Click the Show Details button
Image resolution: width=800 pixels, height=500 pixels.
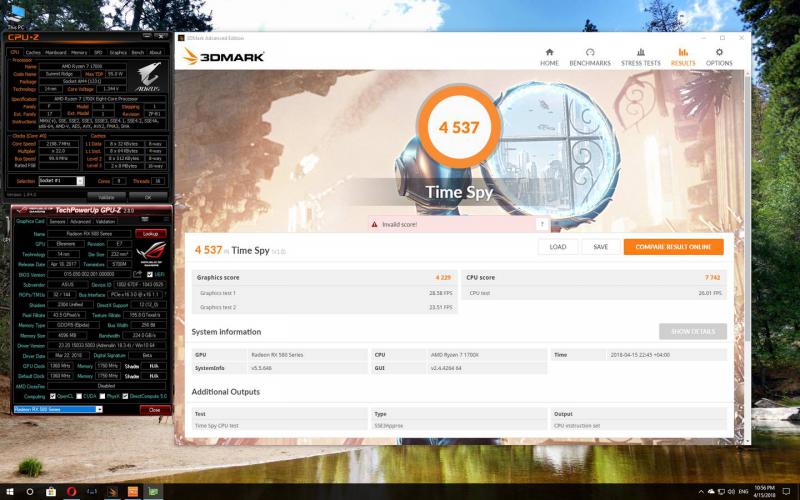pyautogui.click(x=692, y=331)
